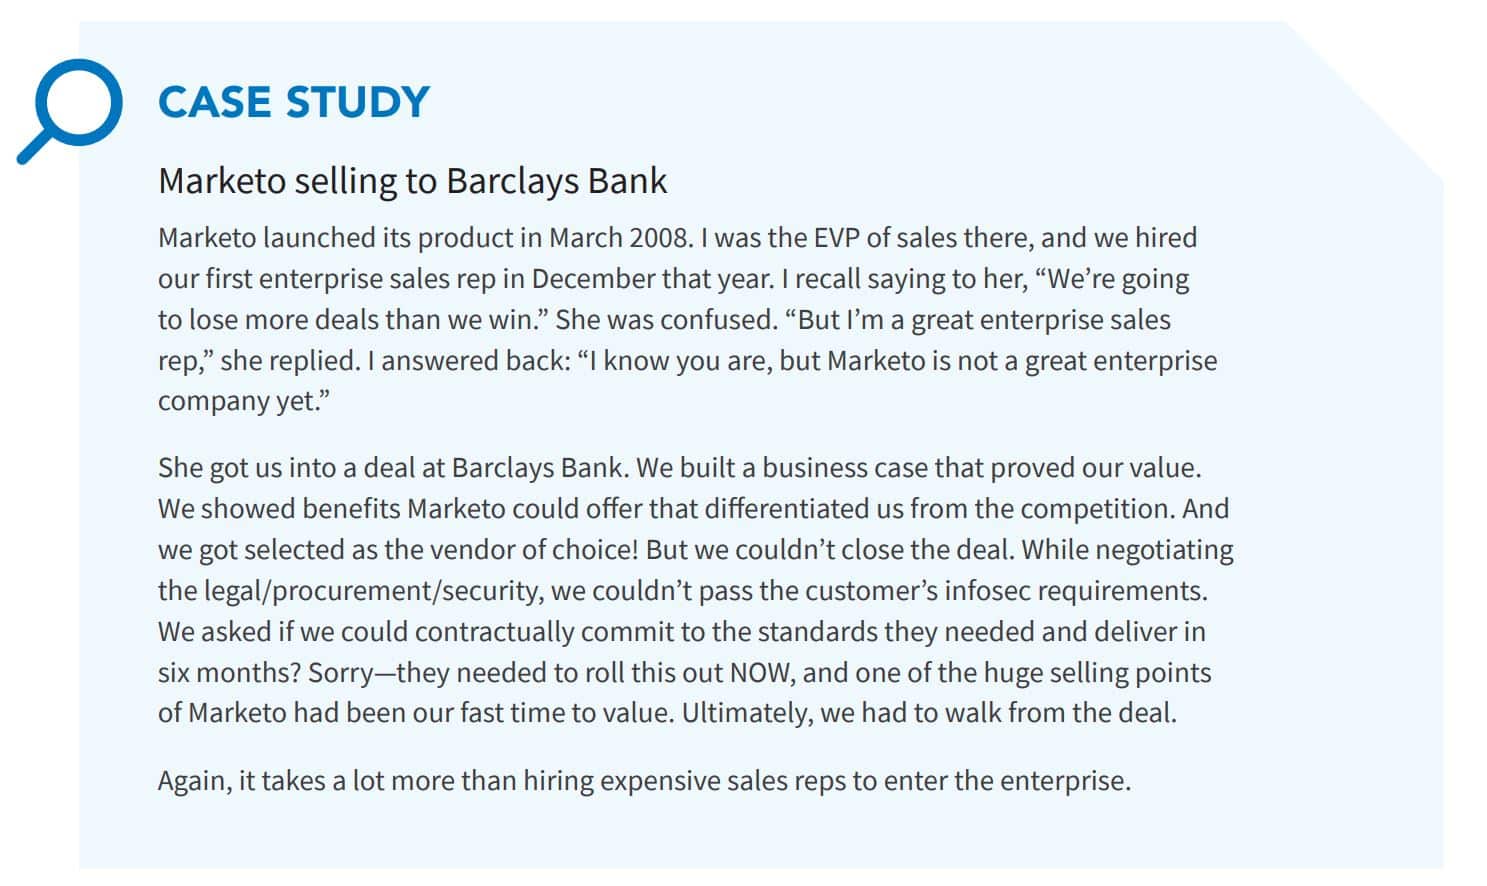Image resolution: width=1487 pixels, height=886 pixels.
Task: Click the Marketo selling to Barclays Bank subtitle
Action: (x=412, y=181)
